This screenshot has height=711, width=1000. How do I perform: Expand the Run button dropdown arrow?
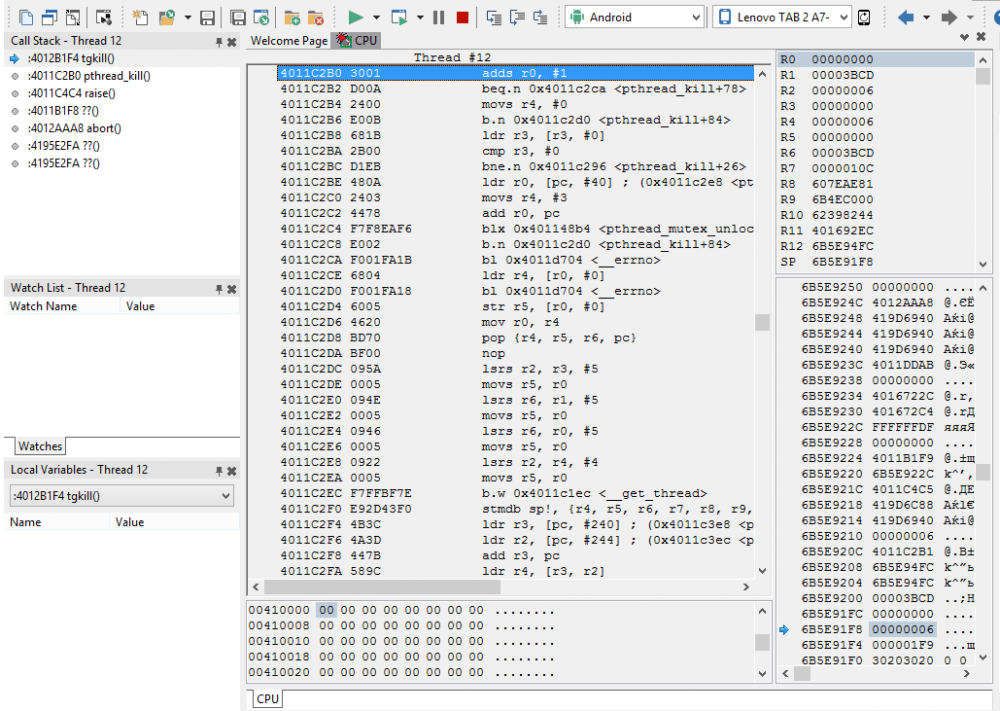point(376,17)
